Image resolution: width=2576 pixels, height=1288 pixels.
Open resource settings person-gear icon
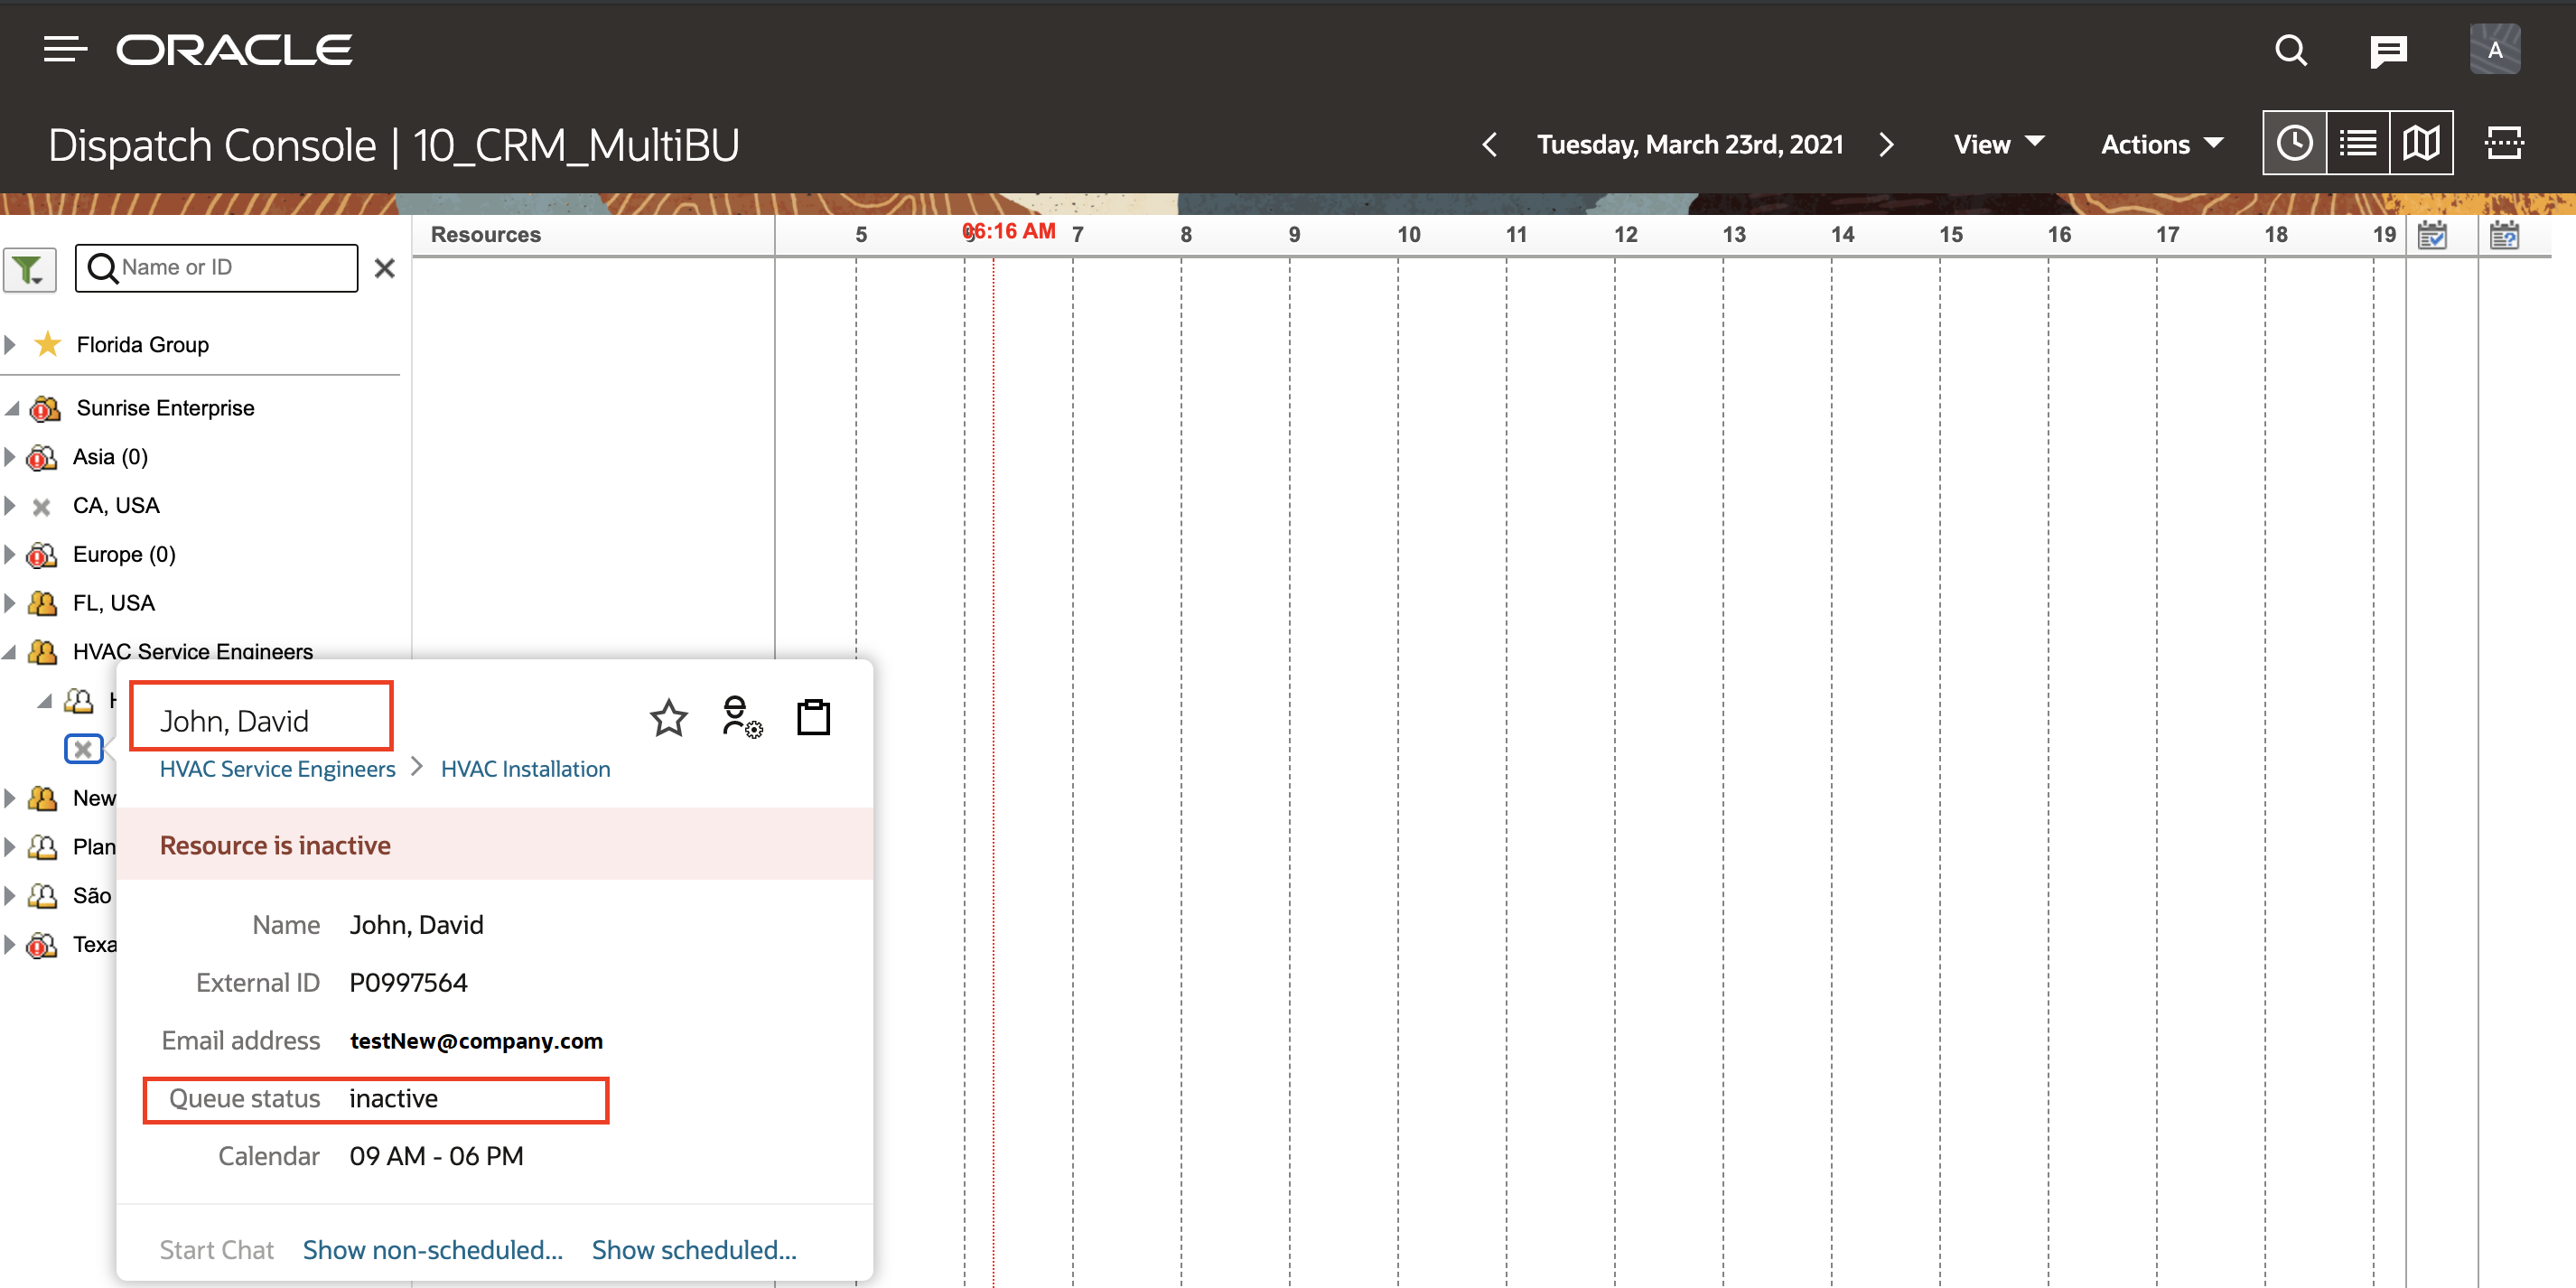pos(741,717)
